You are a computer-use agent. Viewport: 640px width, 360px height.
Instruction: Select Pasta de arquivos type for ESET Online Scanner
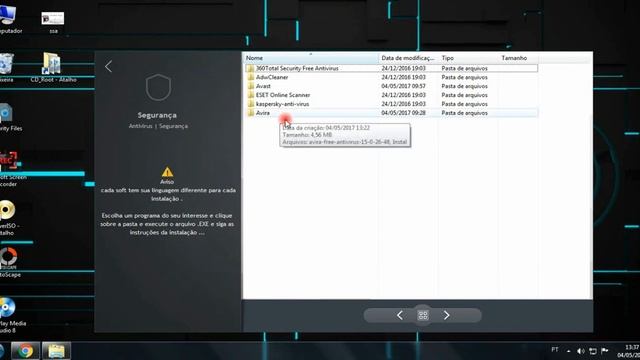point(464,95)
